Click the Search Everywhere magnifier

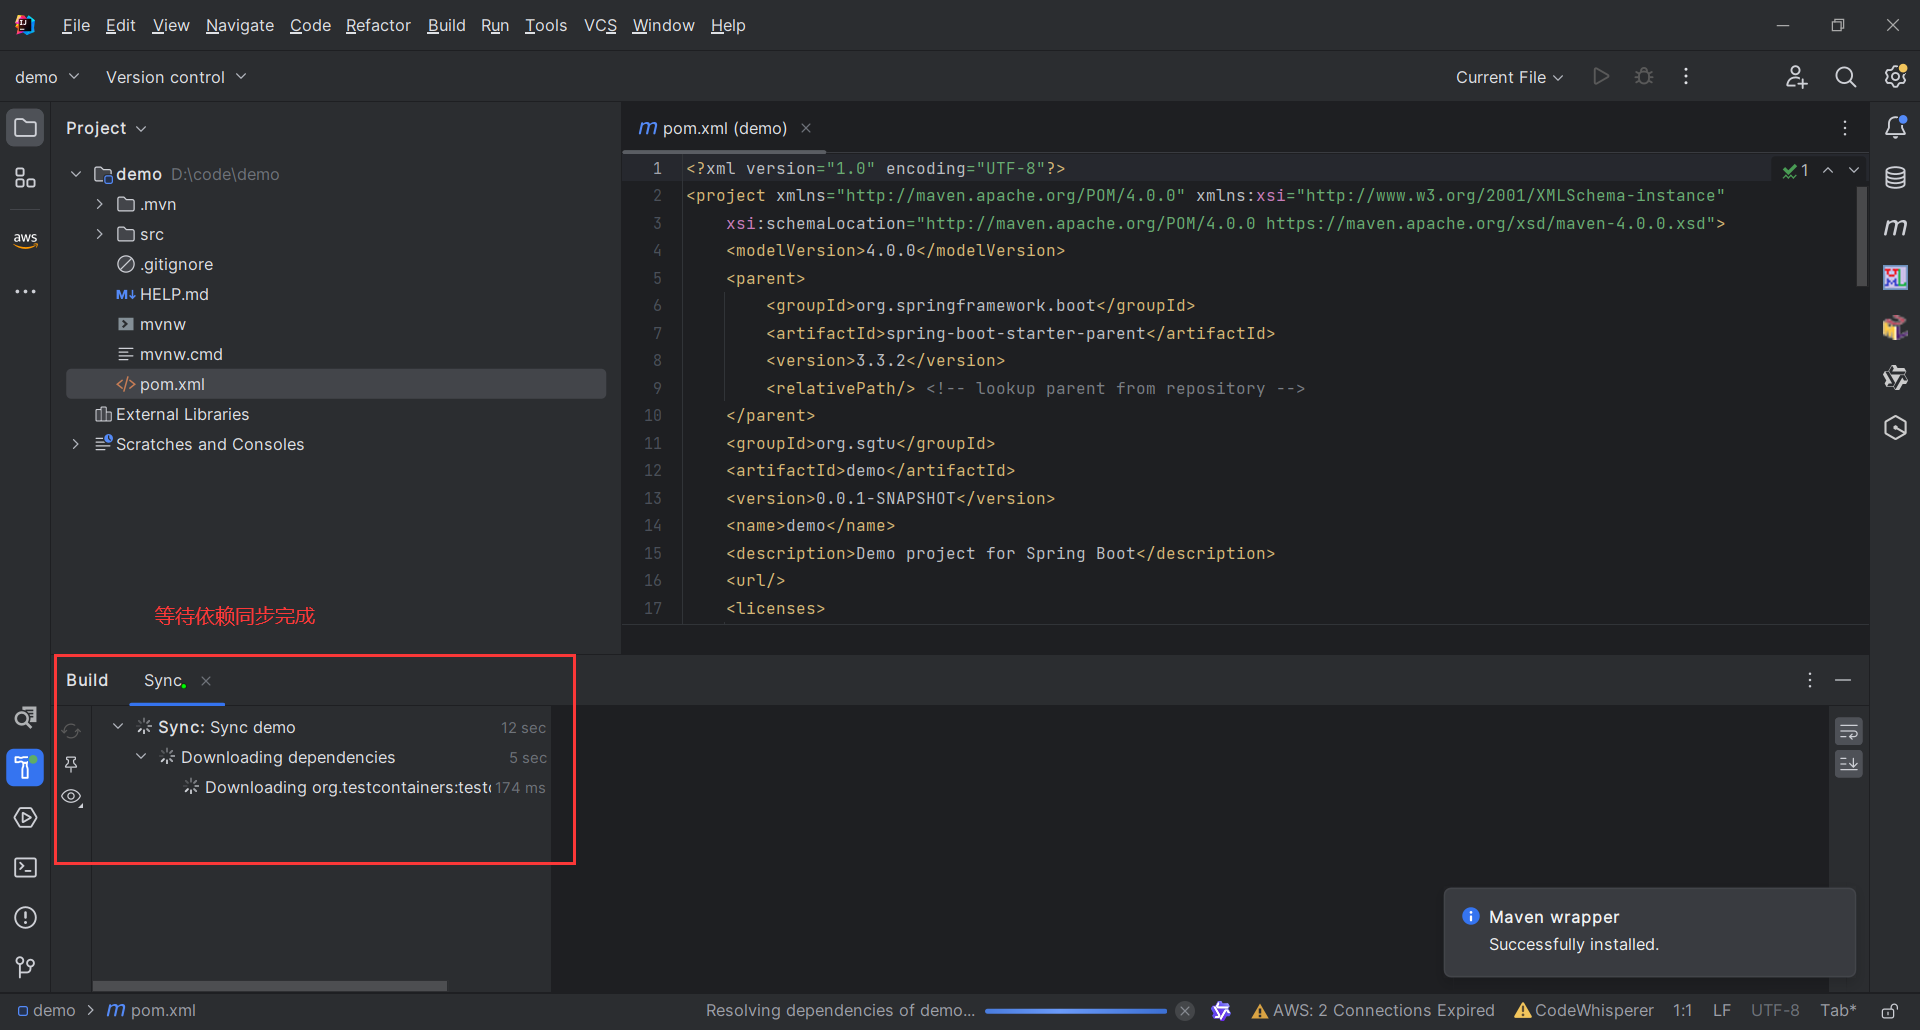[x=1846, y=77]
